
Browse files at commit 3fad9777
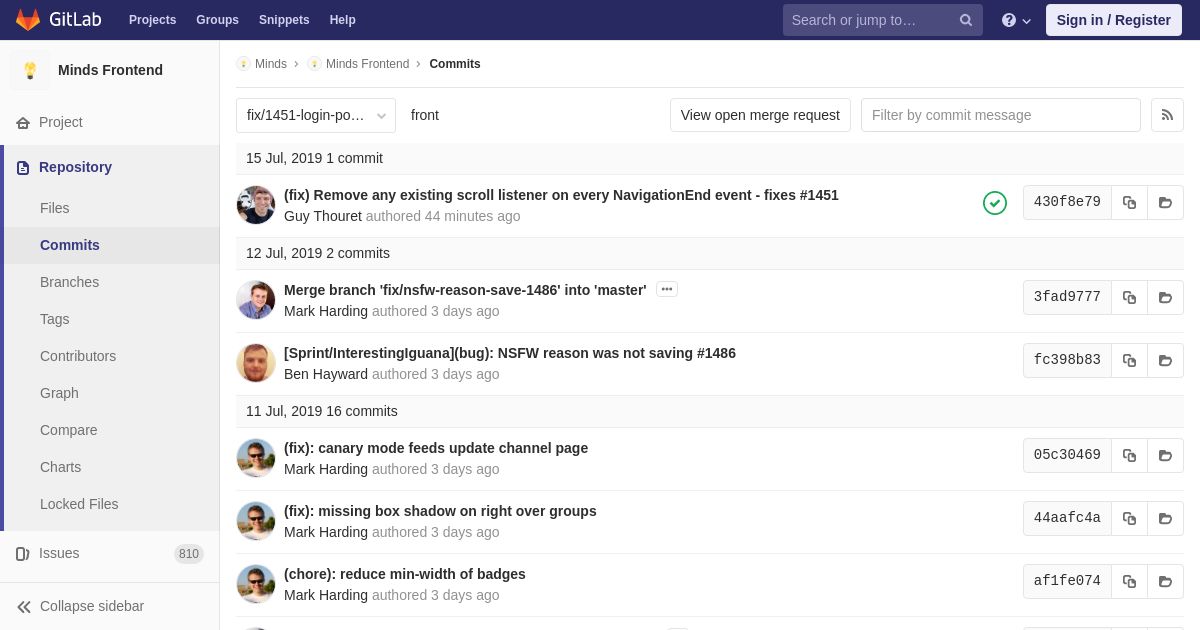coord(1165,297)
